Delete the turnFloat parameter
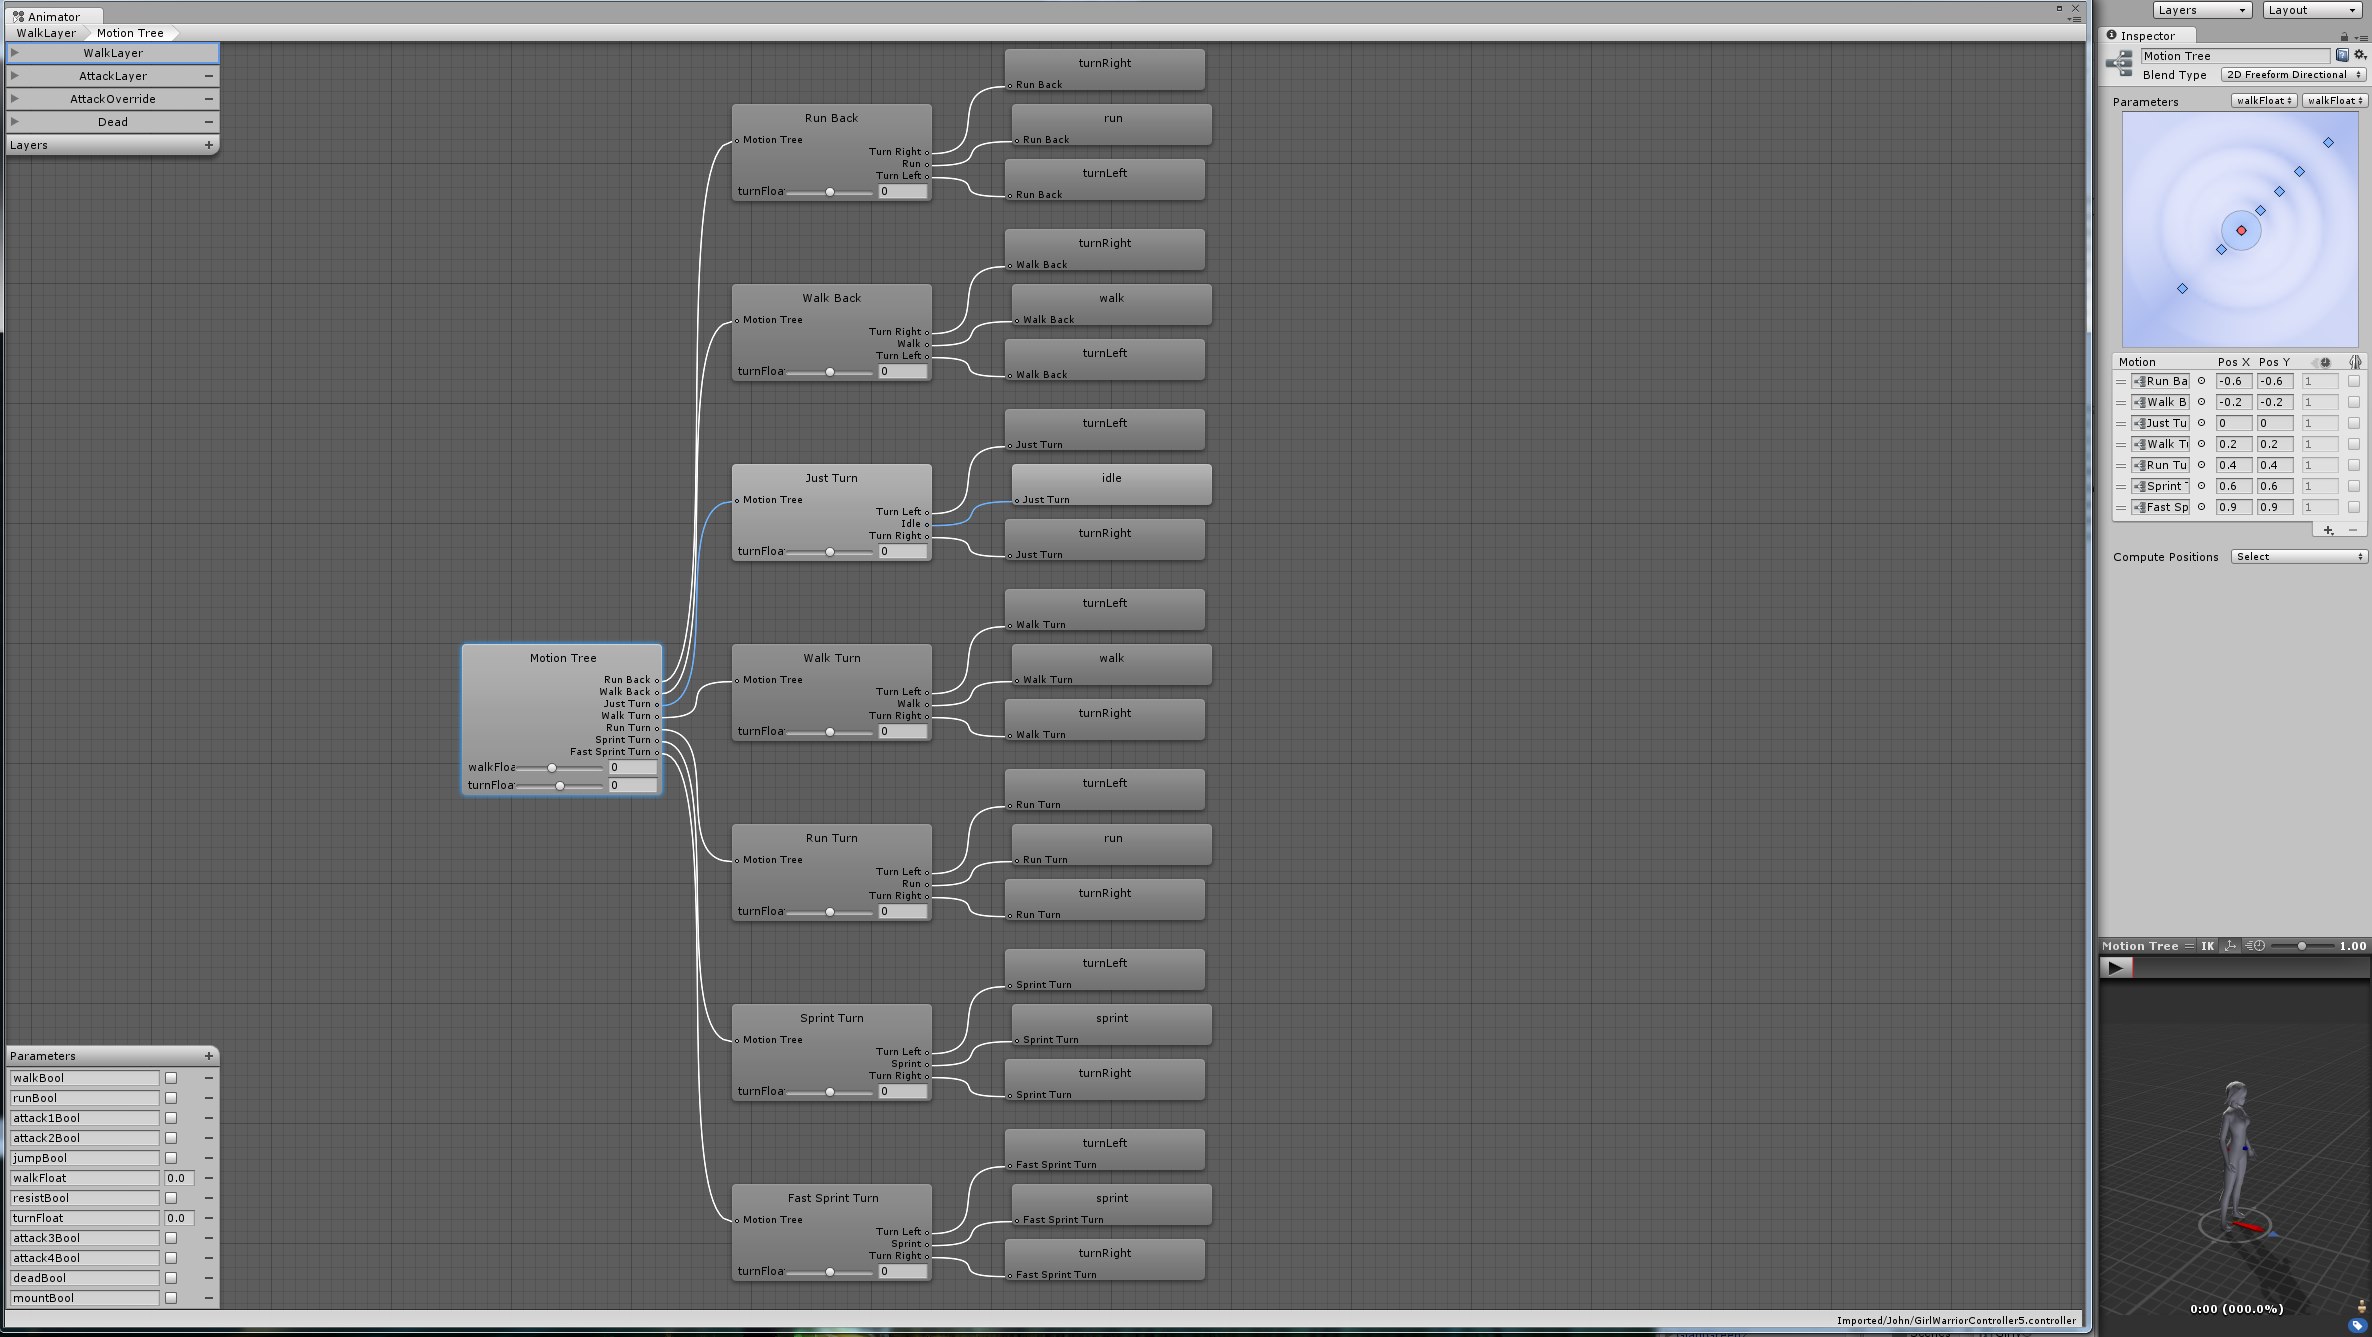2372x1337 pixels. click(x=209, y=1218)
